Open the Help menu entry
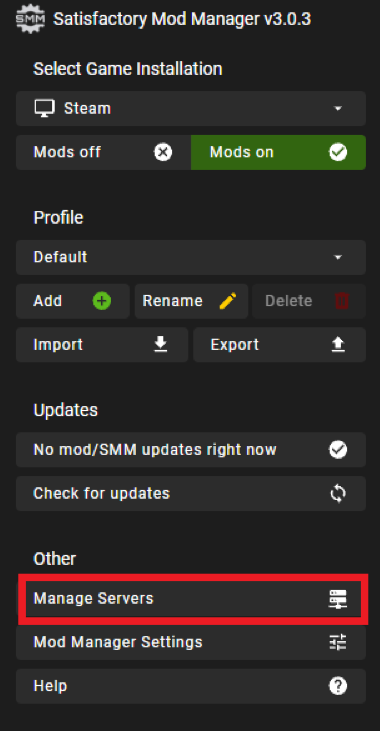The image size is (380, 731). (191, 686)
